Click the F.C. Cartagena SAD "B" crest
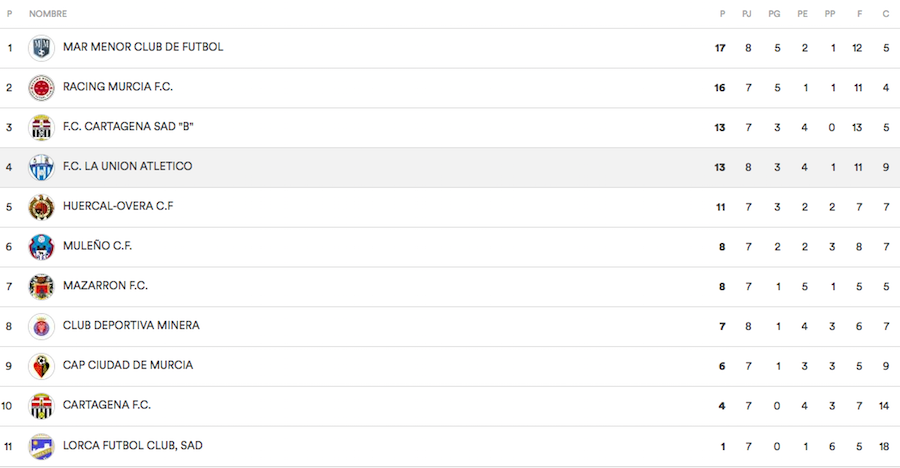Viewport: 900px width, 468px height. pos(41,128)
